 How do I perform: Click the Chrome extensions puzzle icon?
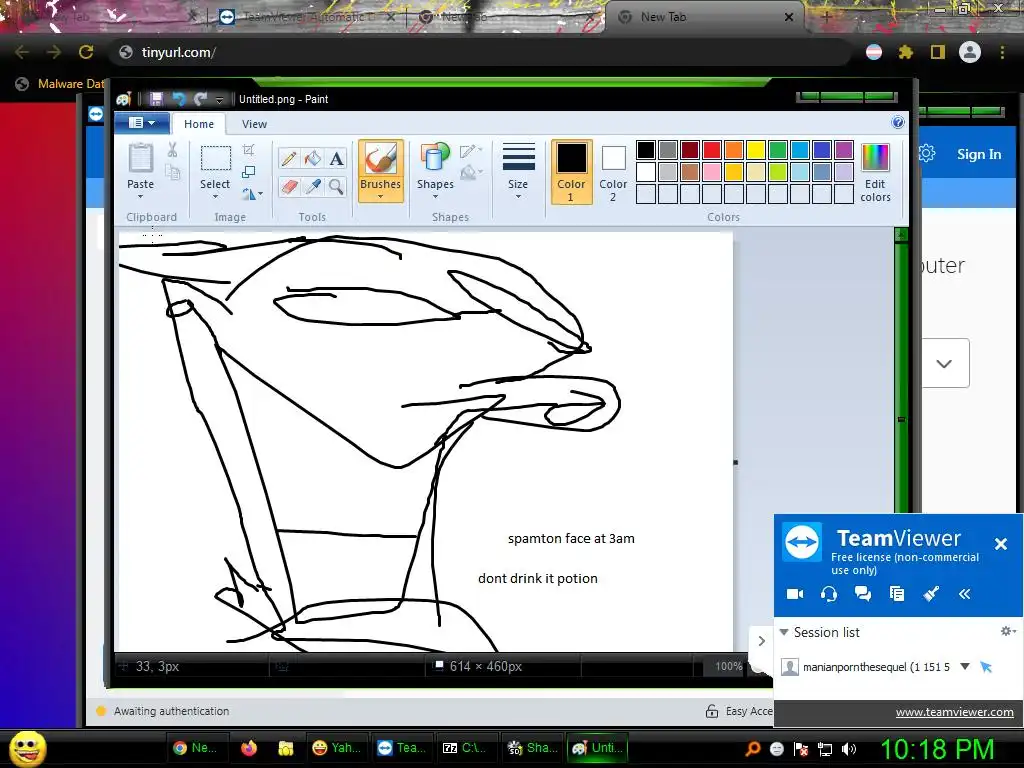point(905,52)
